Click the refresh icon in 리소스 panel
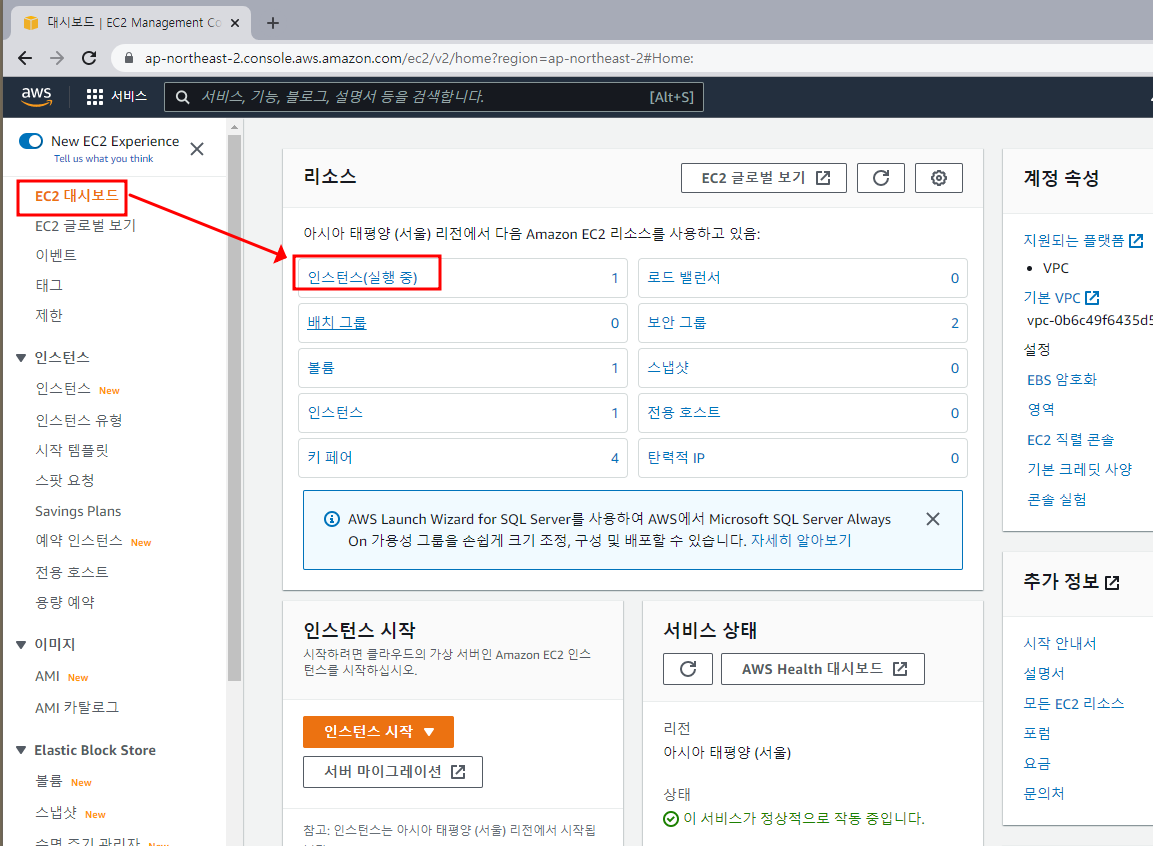This screenshot has height=846, width=1153. 880,177
